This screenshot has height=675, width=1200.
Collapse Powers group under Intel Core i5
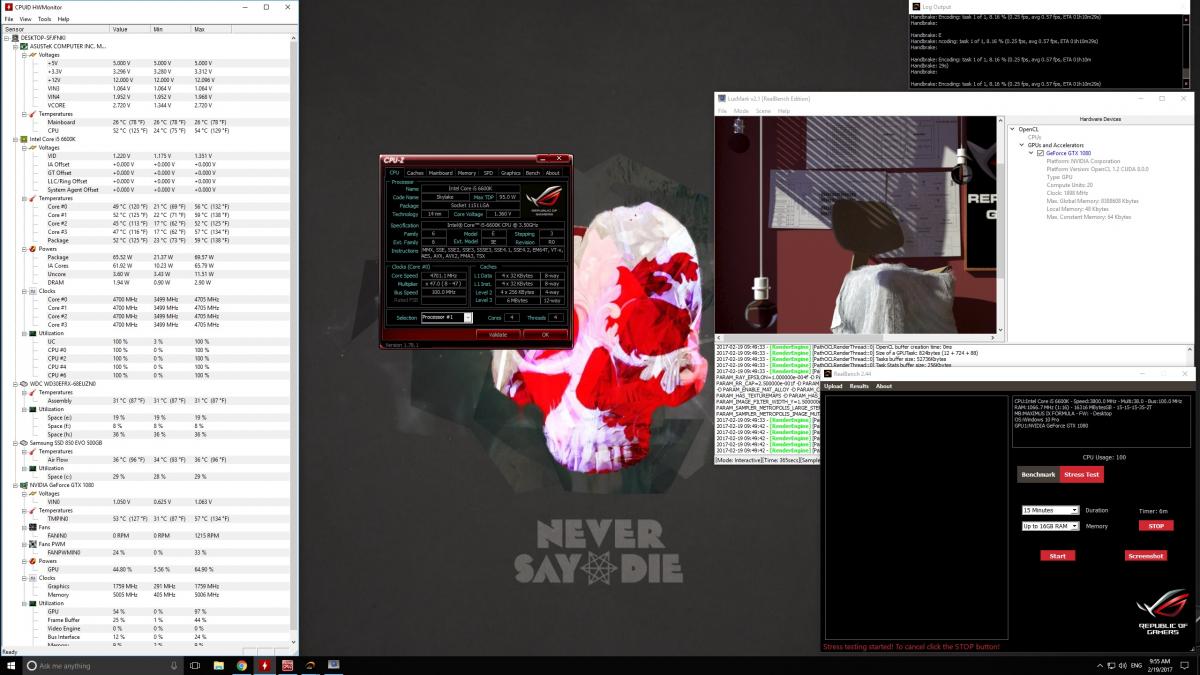(x=23, y=248)
